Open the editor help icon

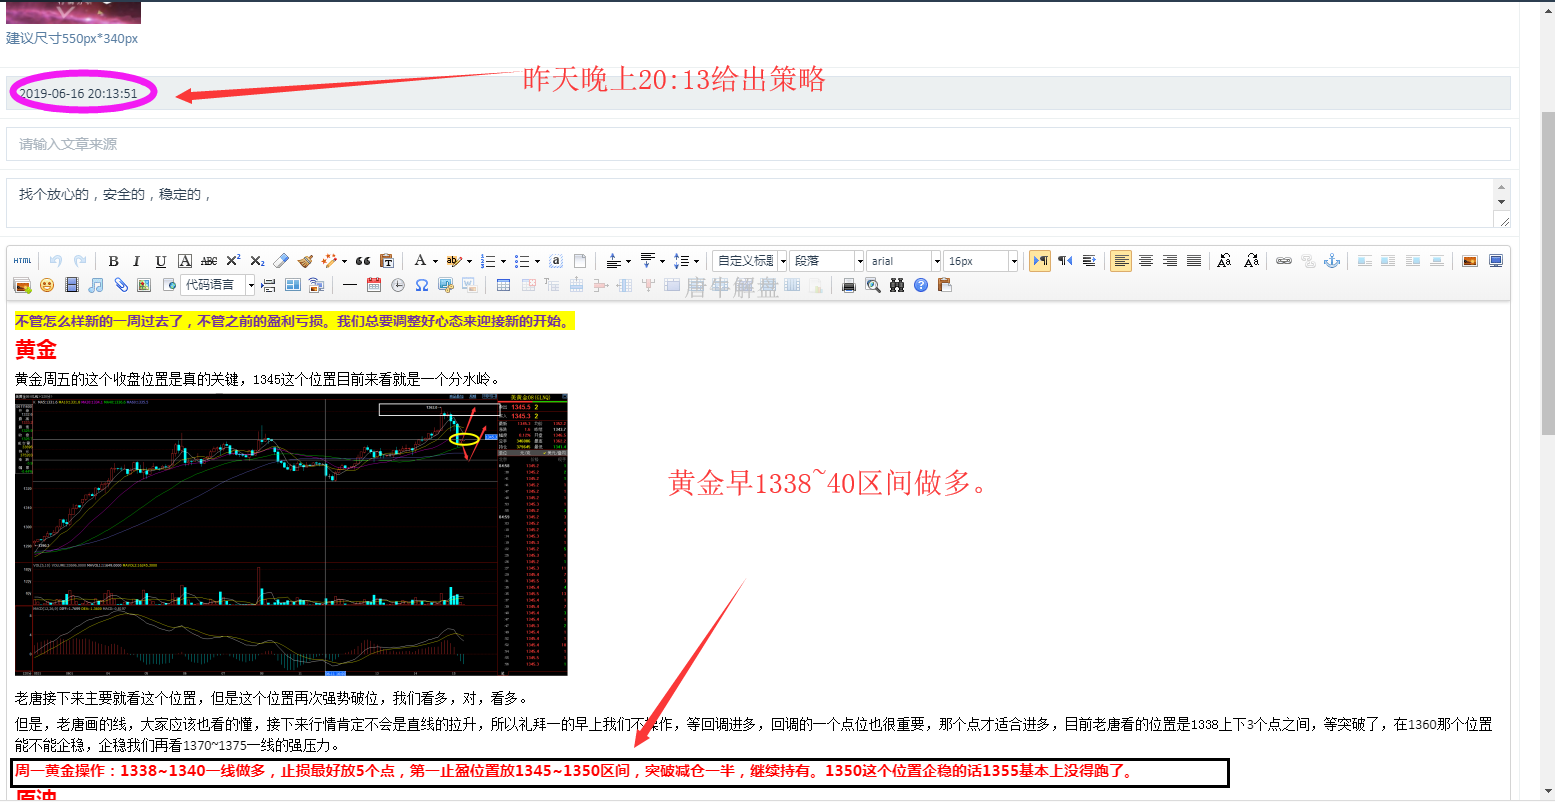pyautogui.click(x=921, y=285)
